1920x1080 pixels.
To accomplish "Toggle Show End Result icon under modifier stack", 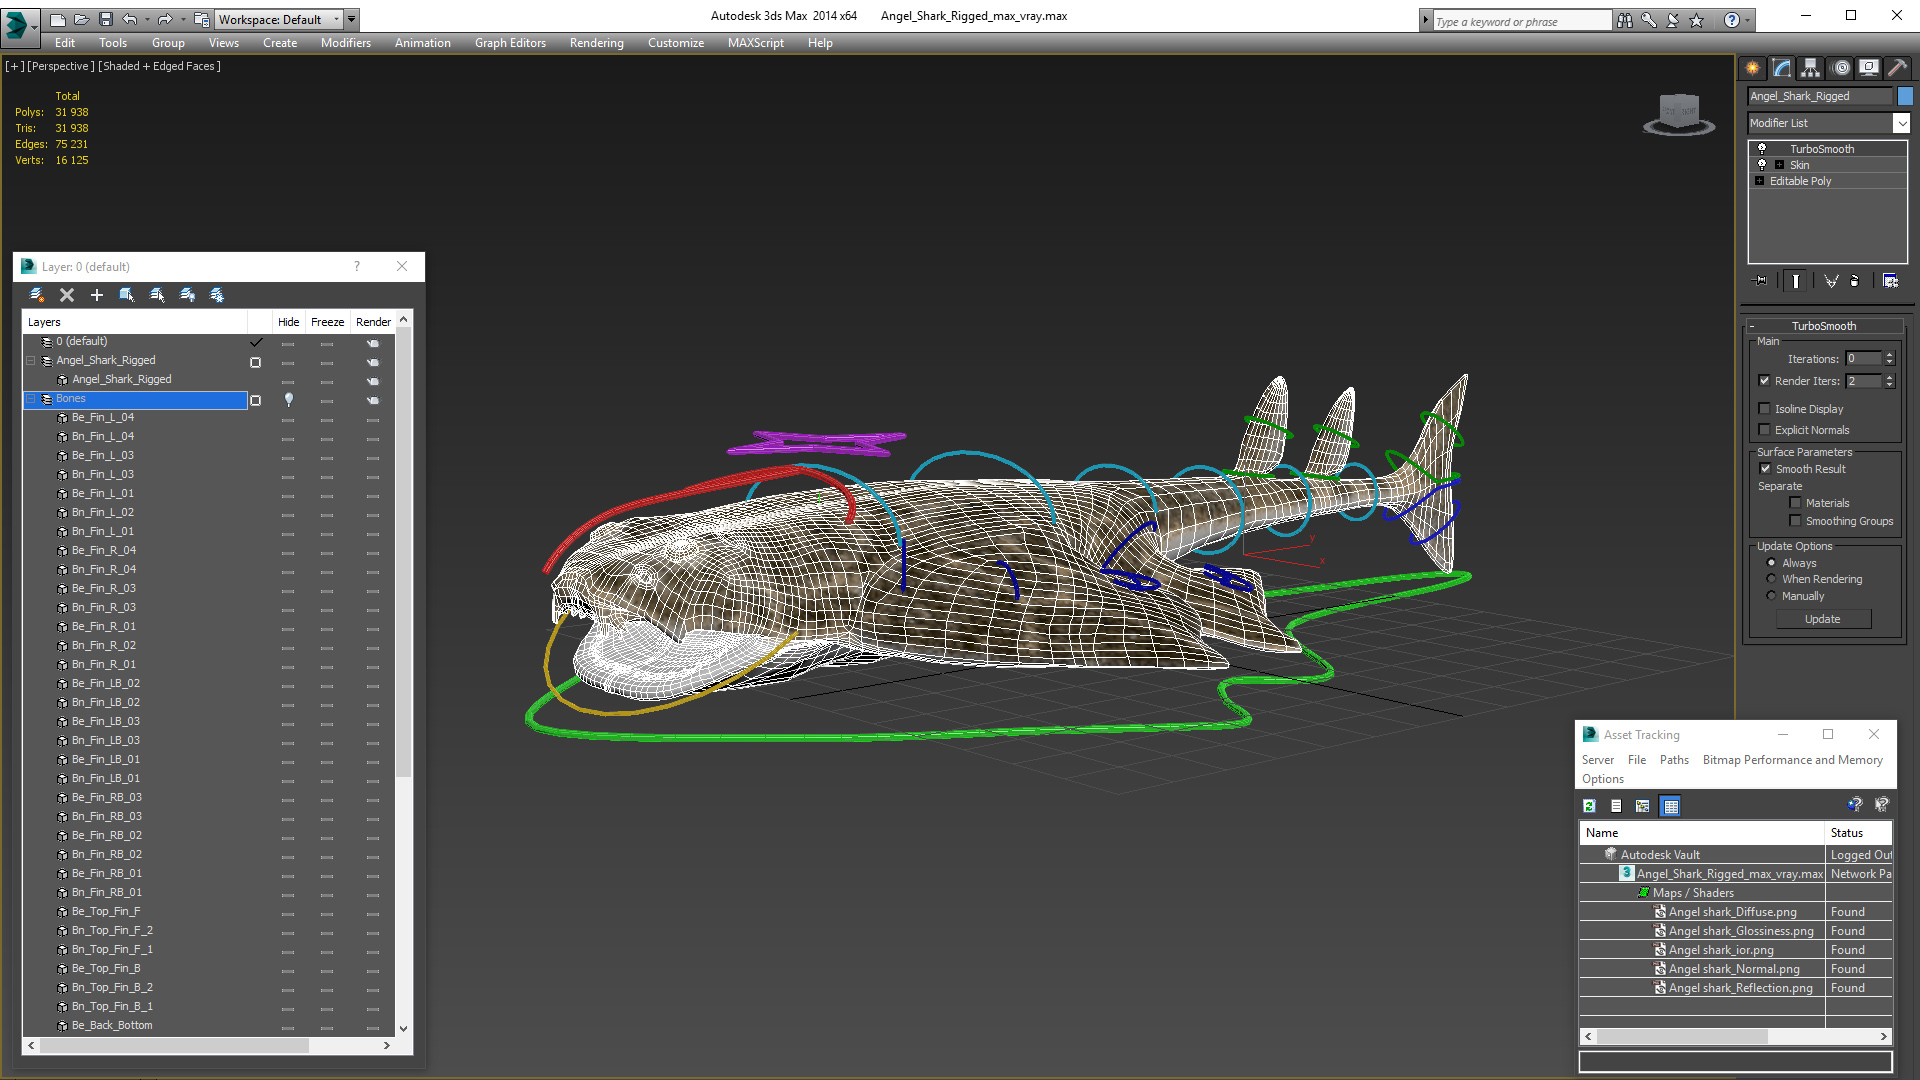I will tap(1796, 281).
